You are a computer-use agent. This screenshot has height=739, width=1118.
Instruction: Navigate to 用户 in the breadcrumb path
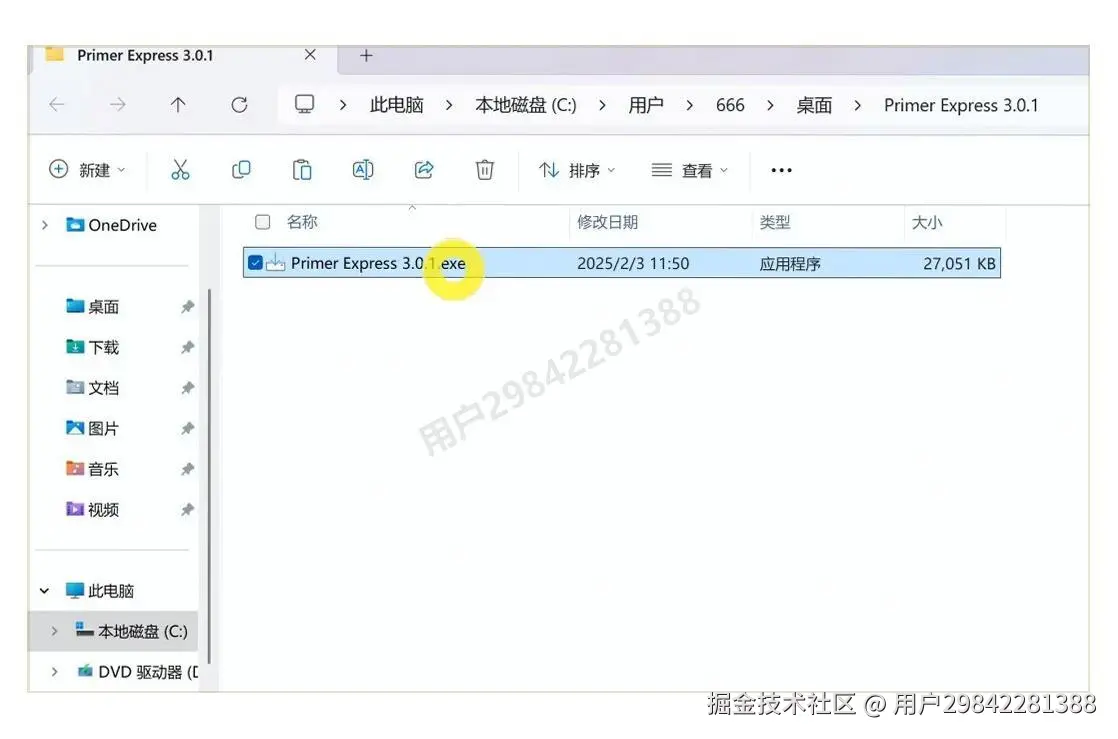click(x=646, y=104)
